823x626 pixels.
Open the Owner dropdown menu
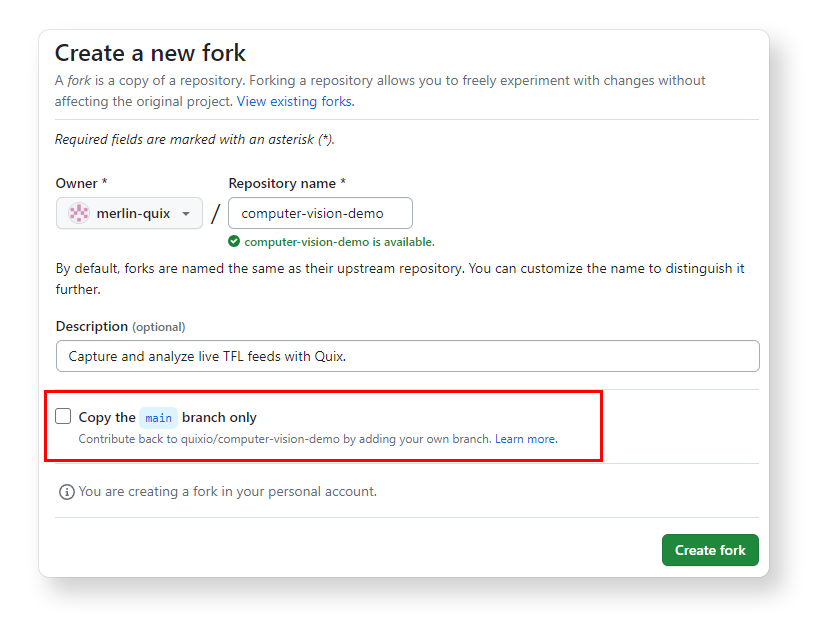point(129,213)
